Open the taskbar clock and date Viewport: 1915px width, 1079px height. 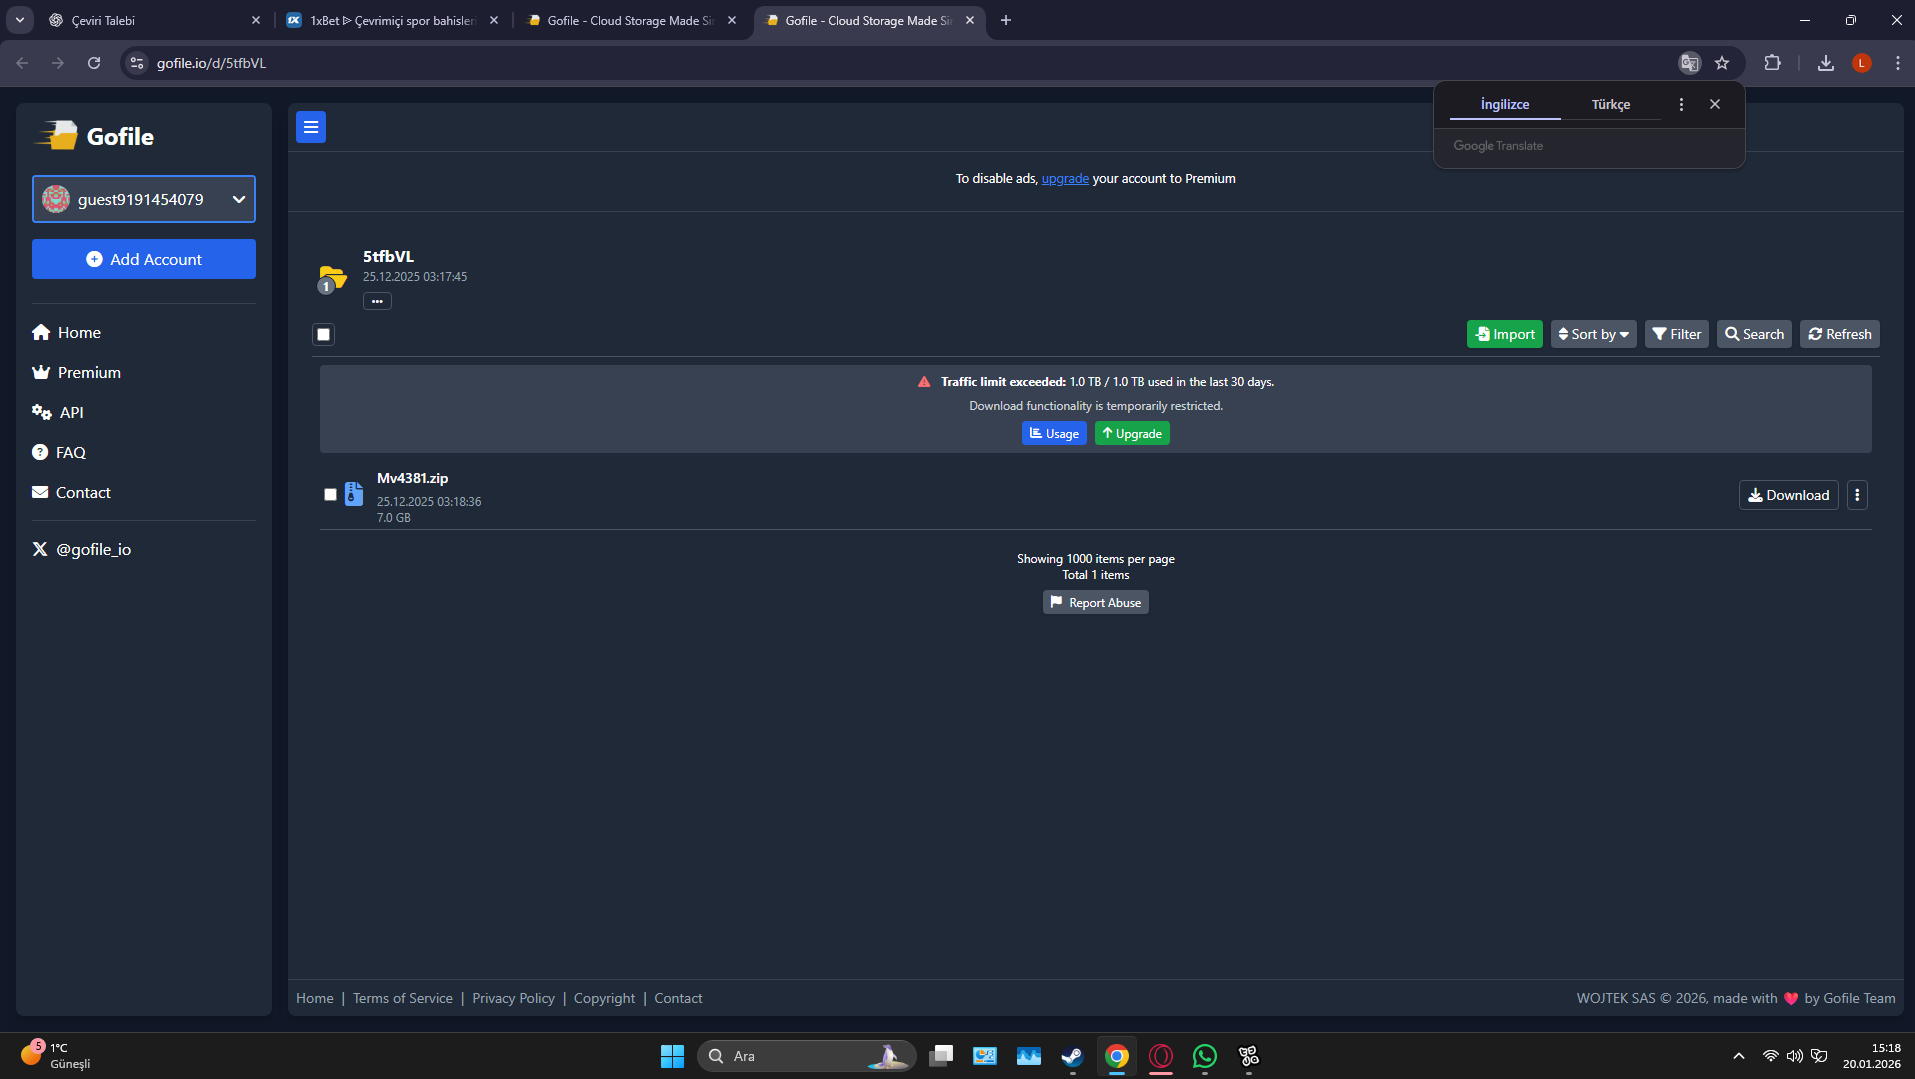(1872, 1056)
